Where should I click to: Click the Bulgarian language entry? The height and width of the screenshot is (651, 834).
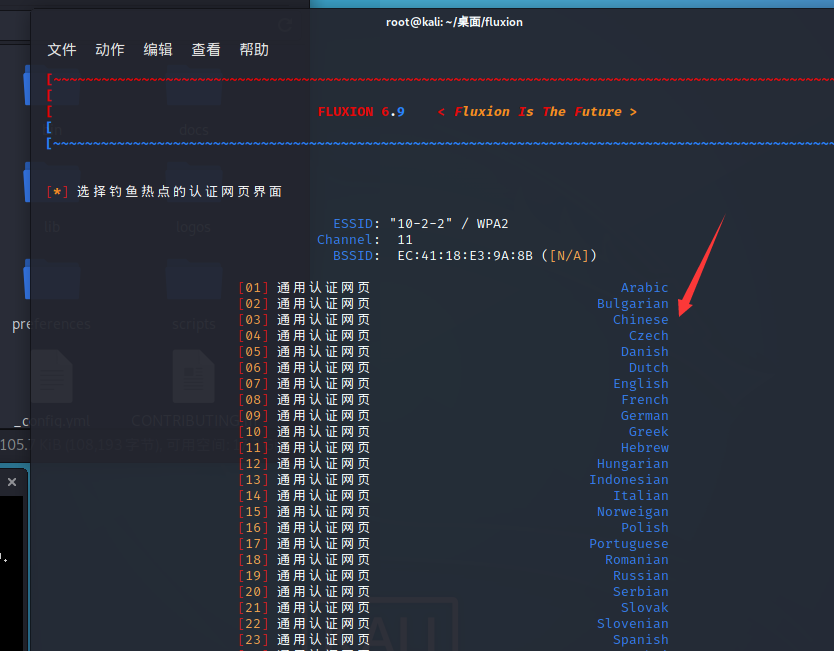(632, 304)
